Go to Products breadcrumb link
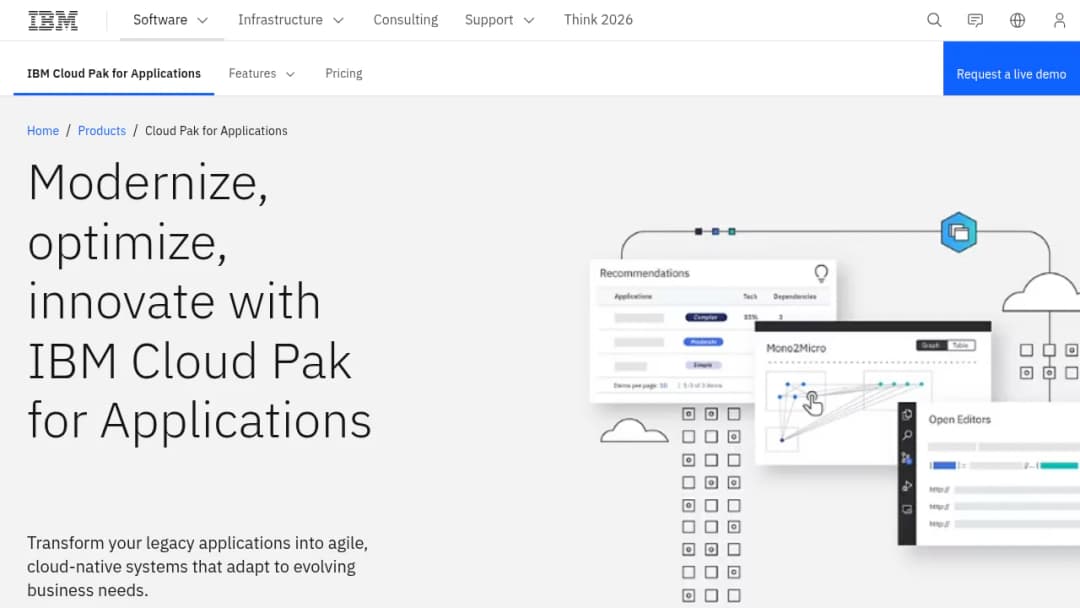Viewport: 1080px width, 608px height. pyautogui.click(x=102, y=131)
